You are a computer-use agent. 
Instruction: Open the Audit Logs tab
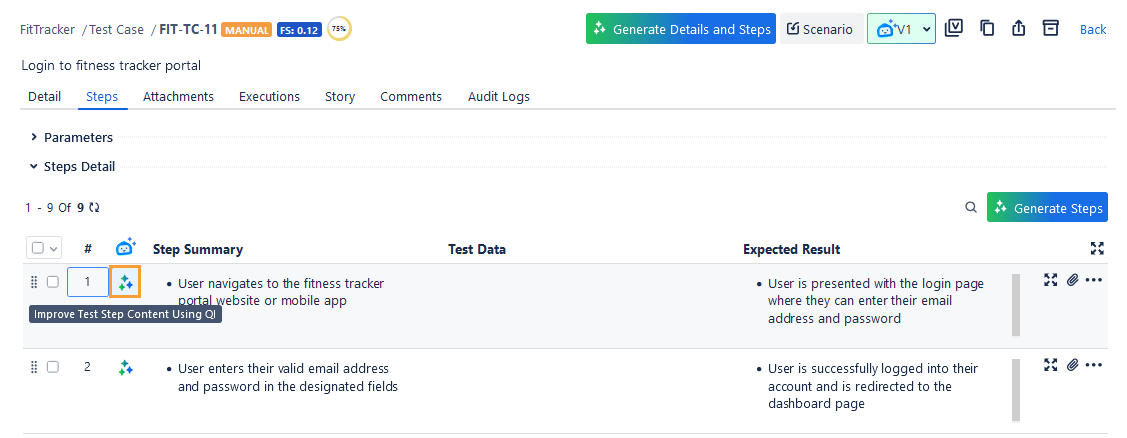pyautogui.click(x=498, y=97)
